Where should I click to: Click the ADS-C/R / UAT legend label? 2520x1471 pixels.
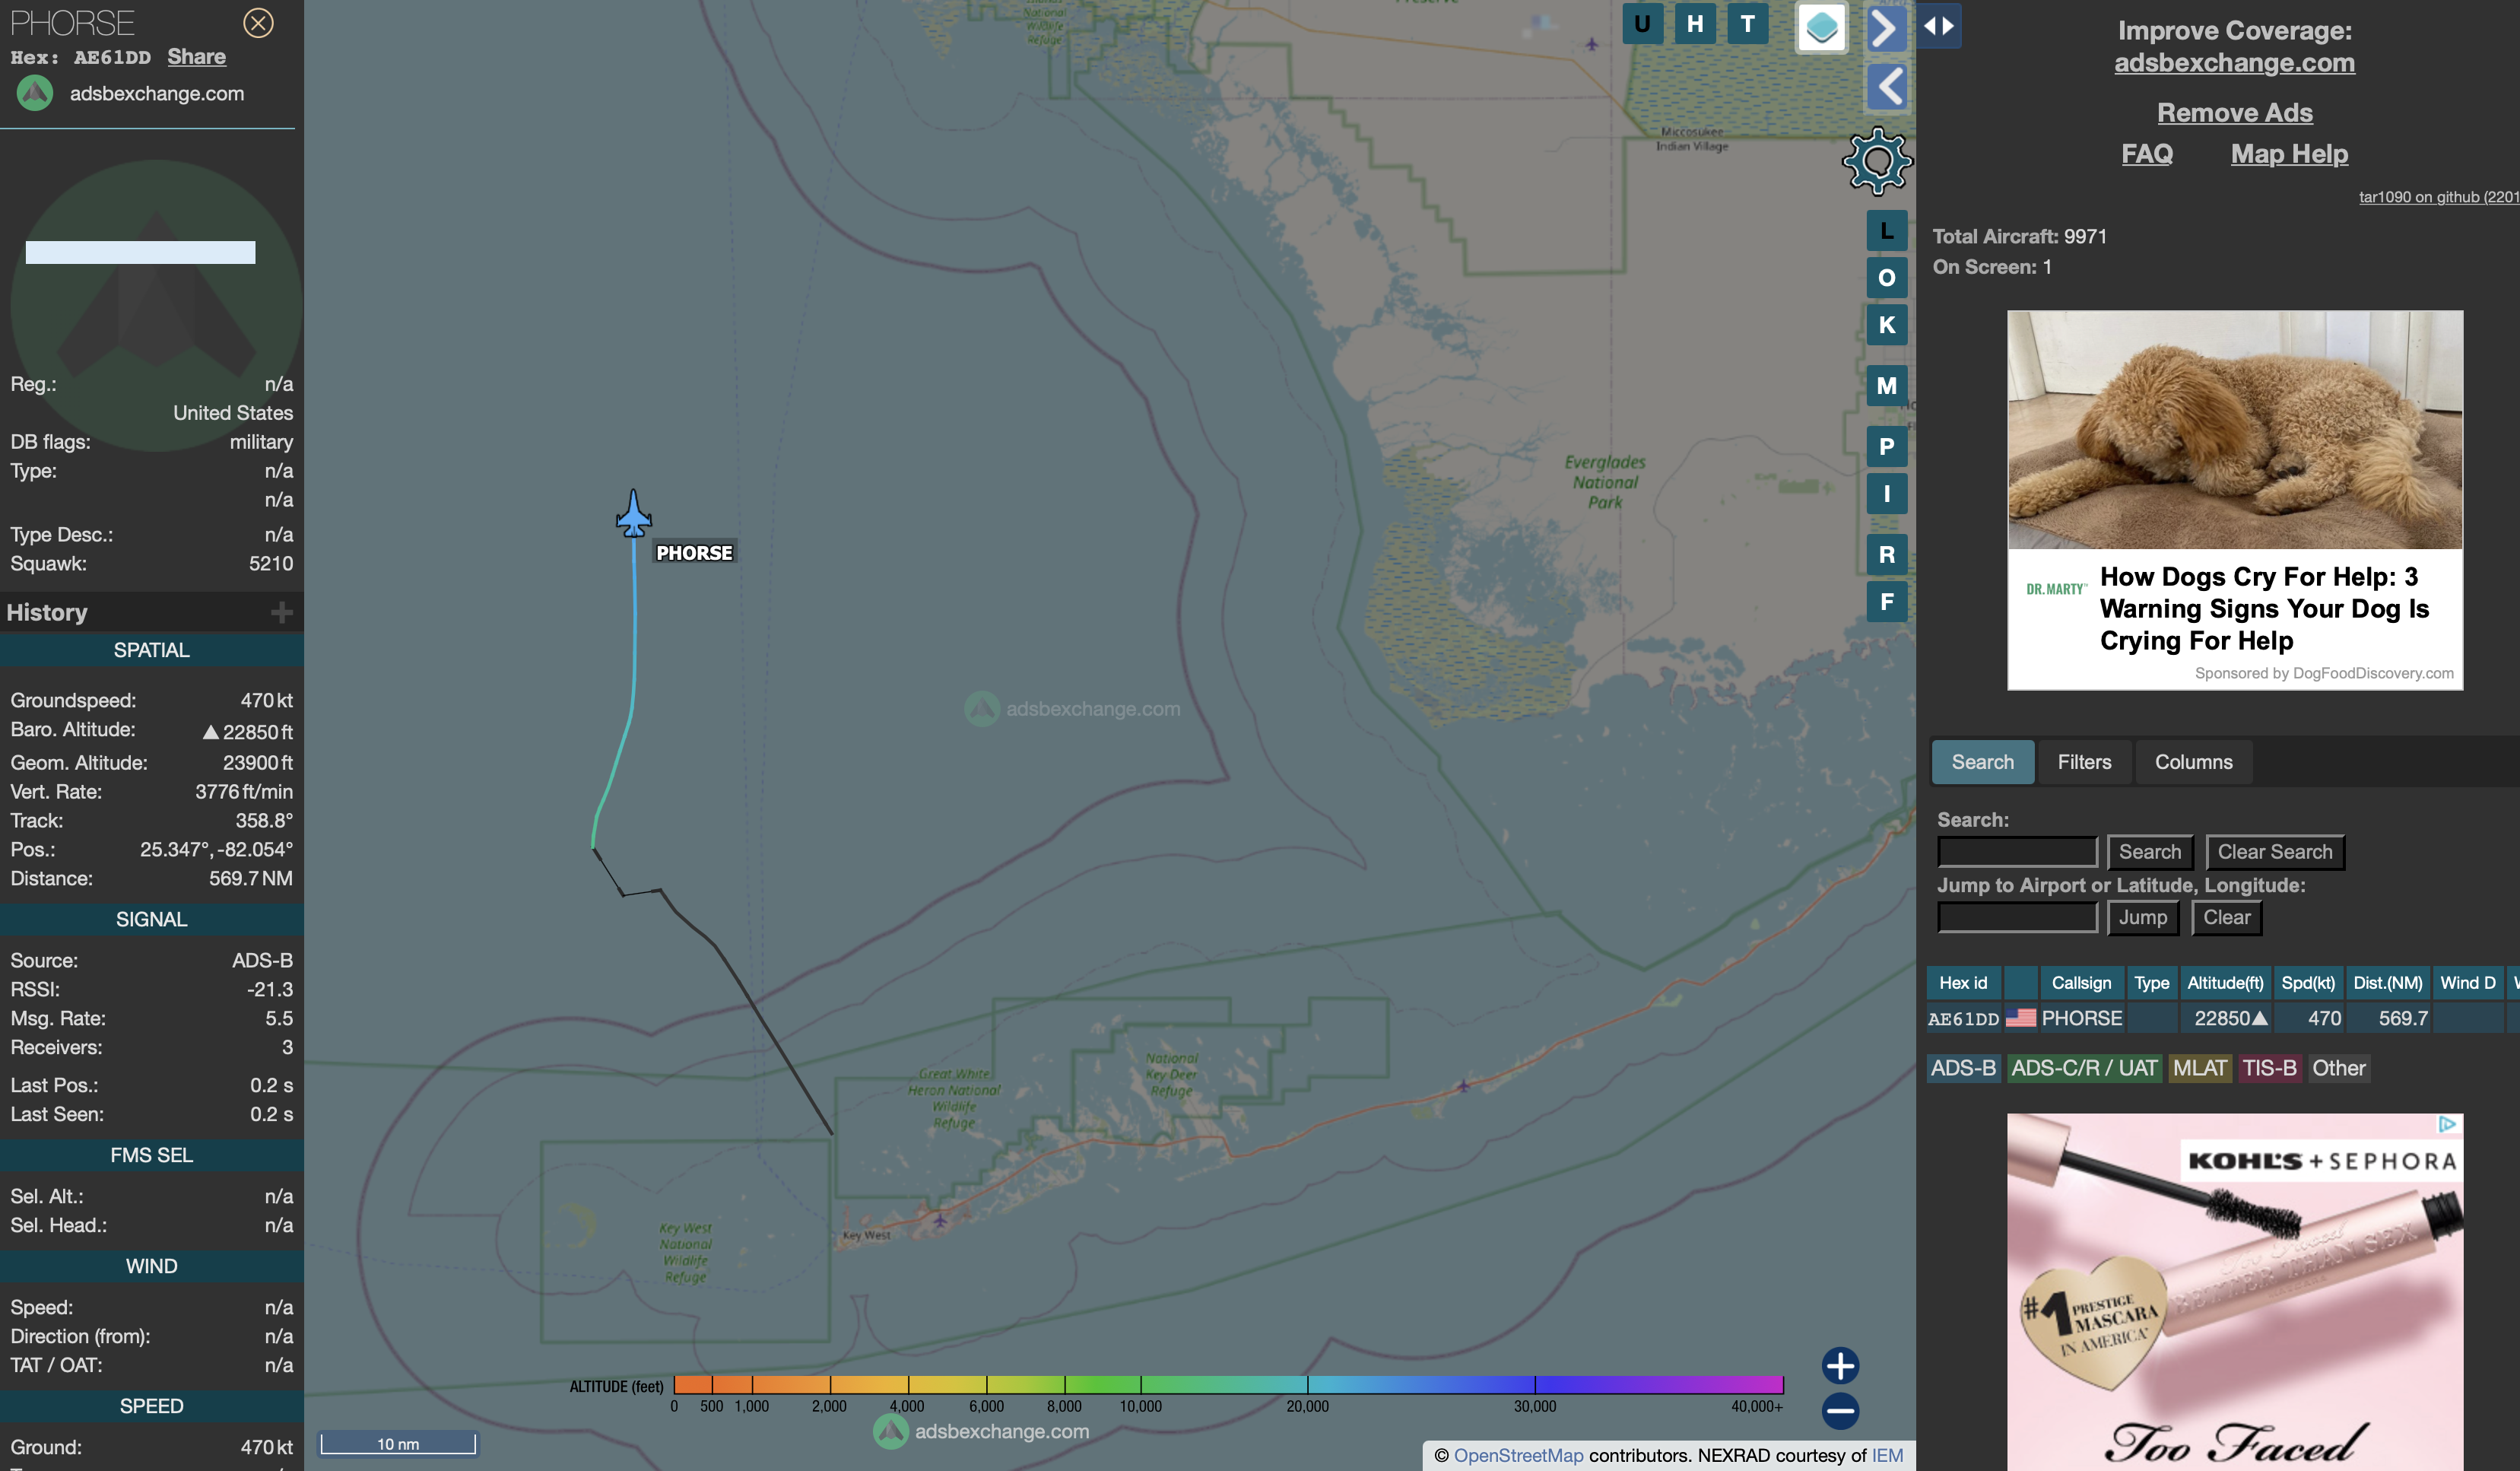2084,1068
